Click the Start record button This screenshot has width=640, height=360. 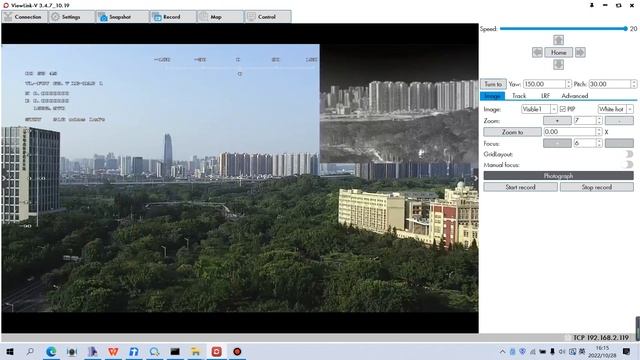(520, 187)
